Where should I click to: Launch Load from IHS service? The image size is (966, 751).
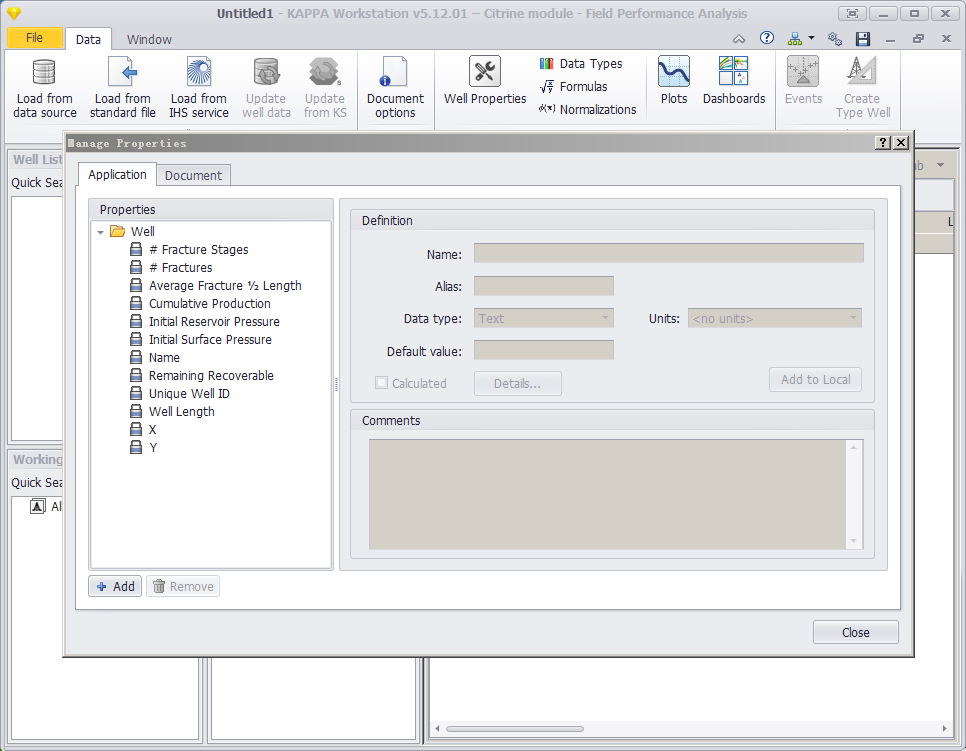pos(198,87)
